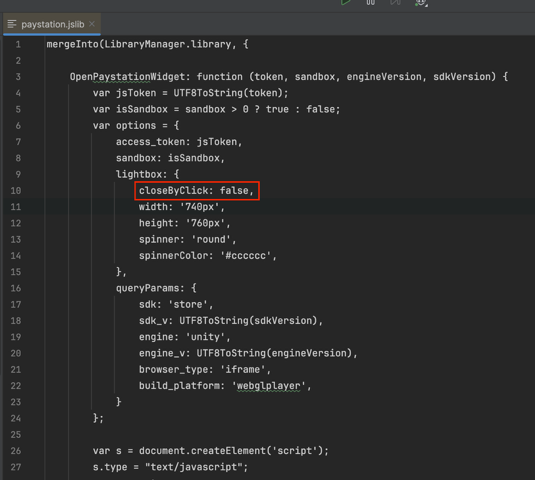Image resolution: width=535 pixels, height=480 pixels.
Task: Click line number 26 in gutter
Action: (x=16, y=451)
